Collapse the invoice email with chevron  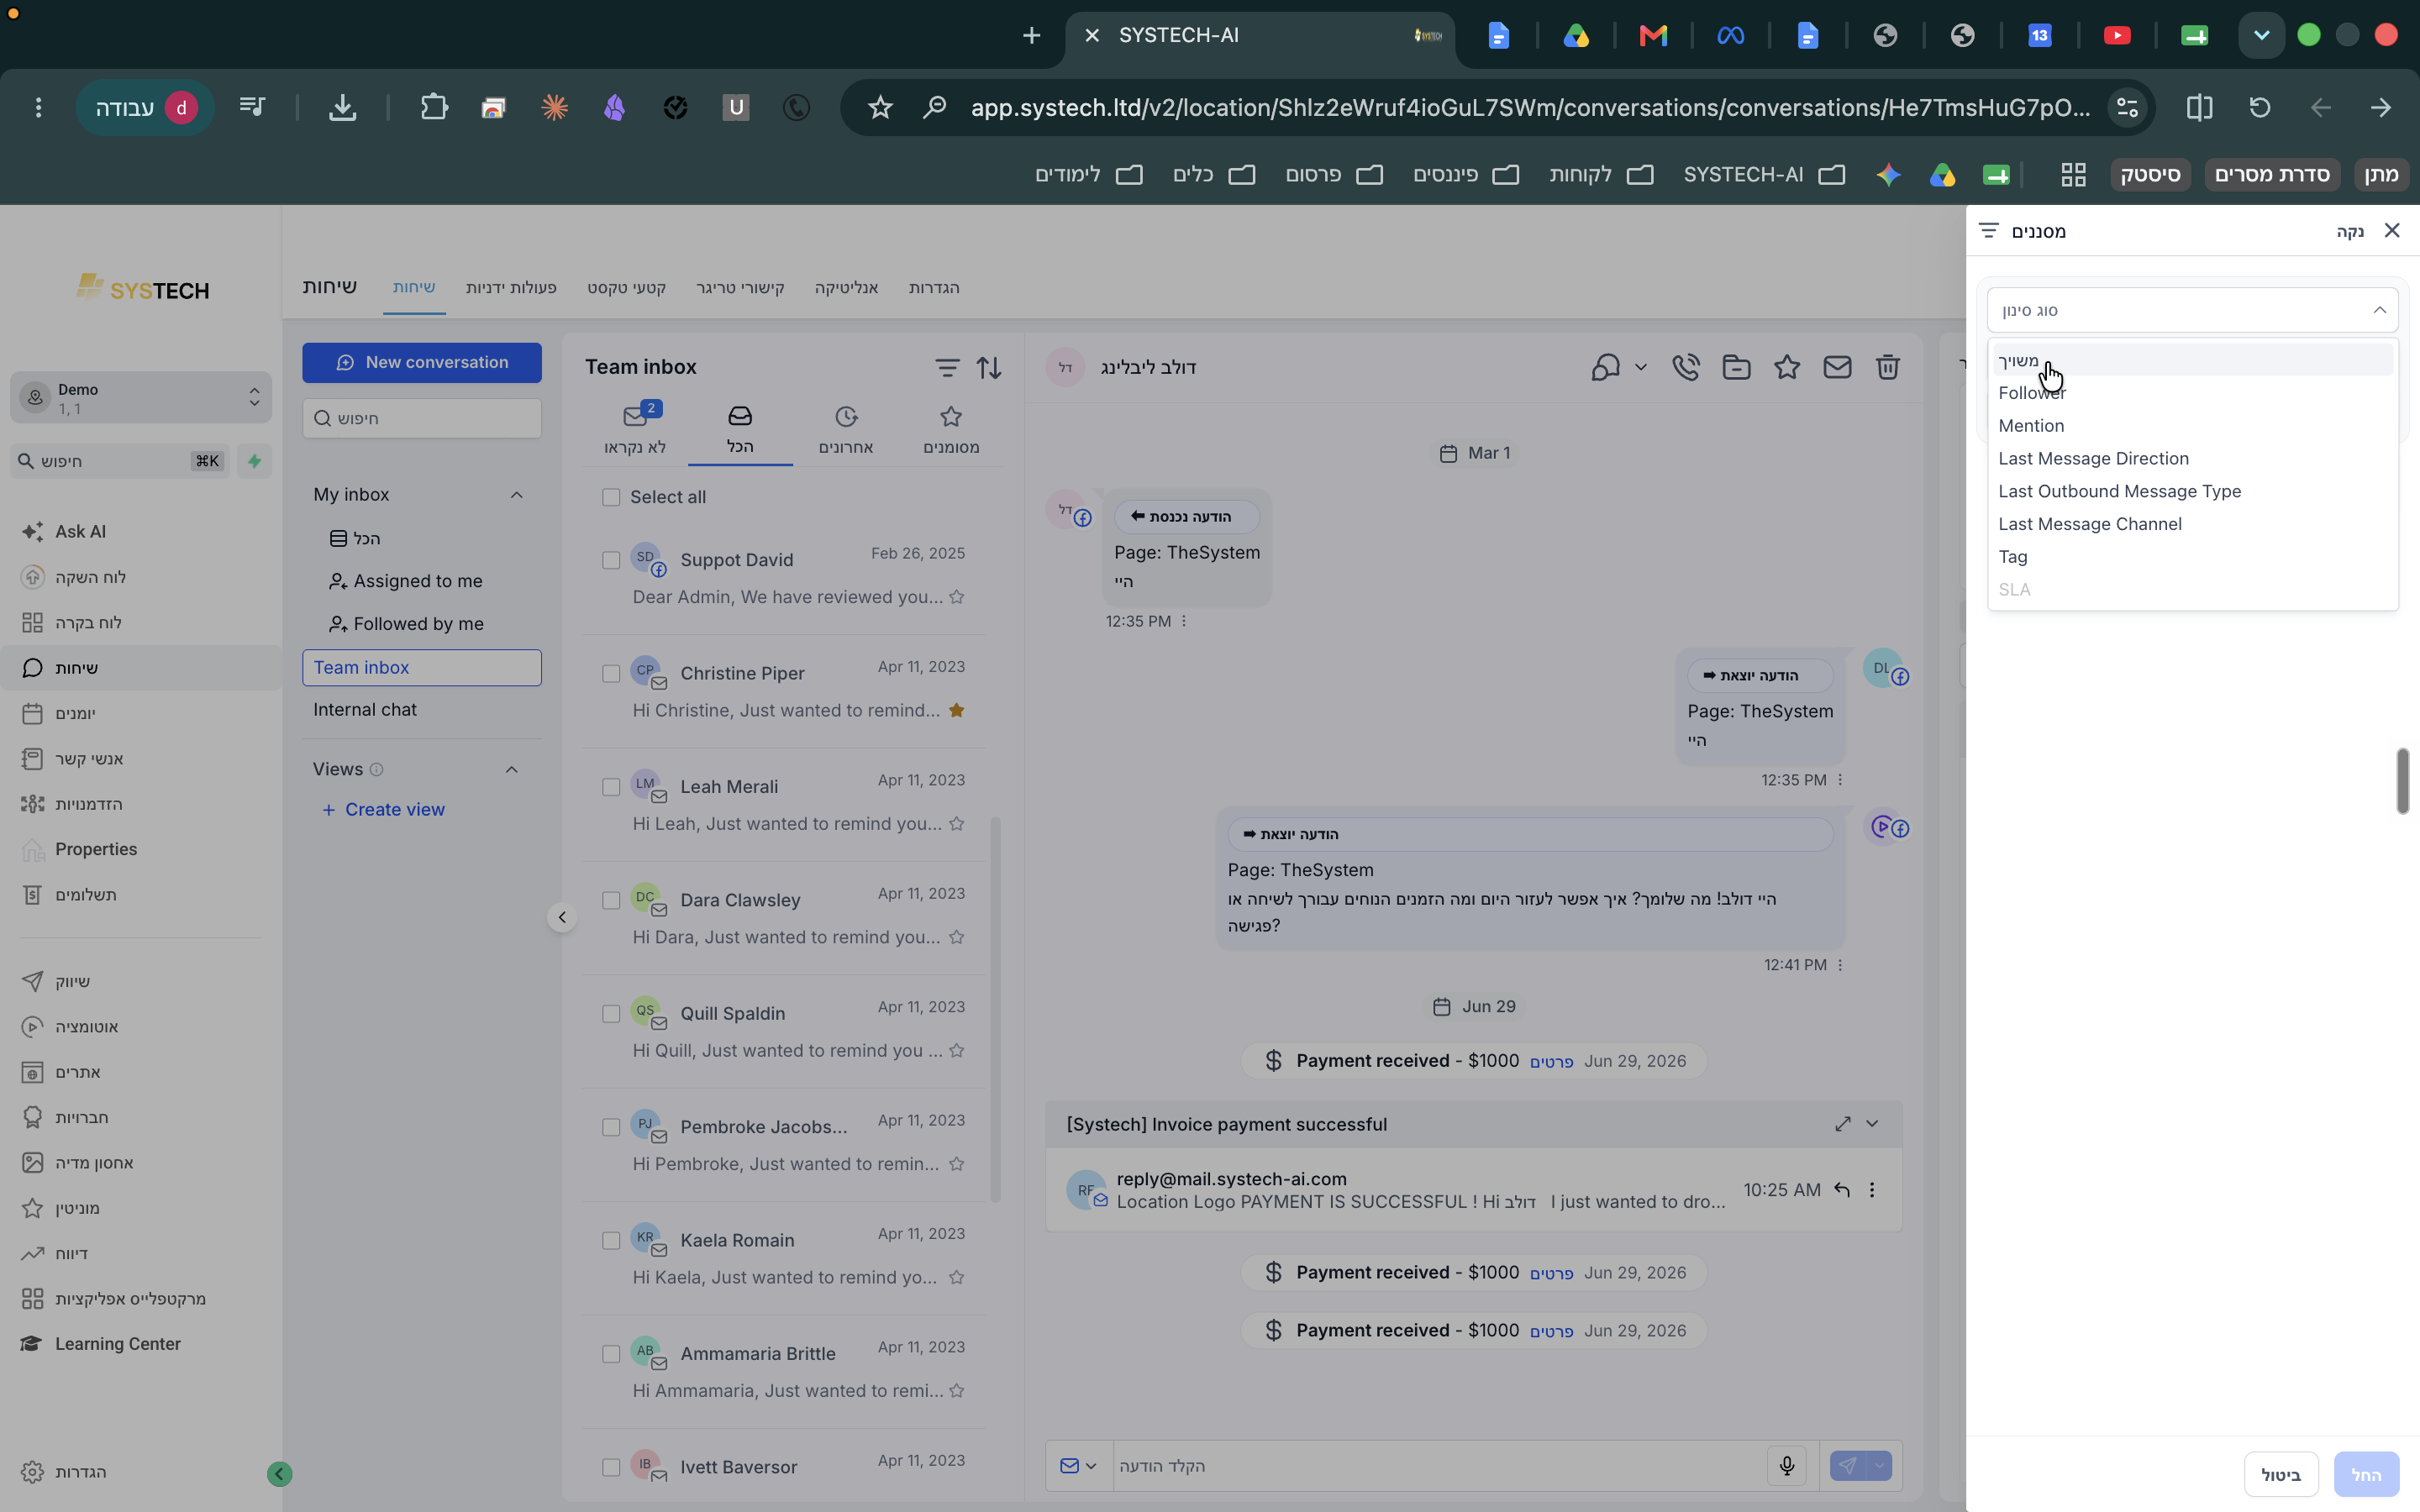1872,1124
